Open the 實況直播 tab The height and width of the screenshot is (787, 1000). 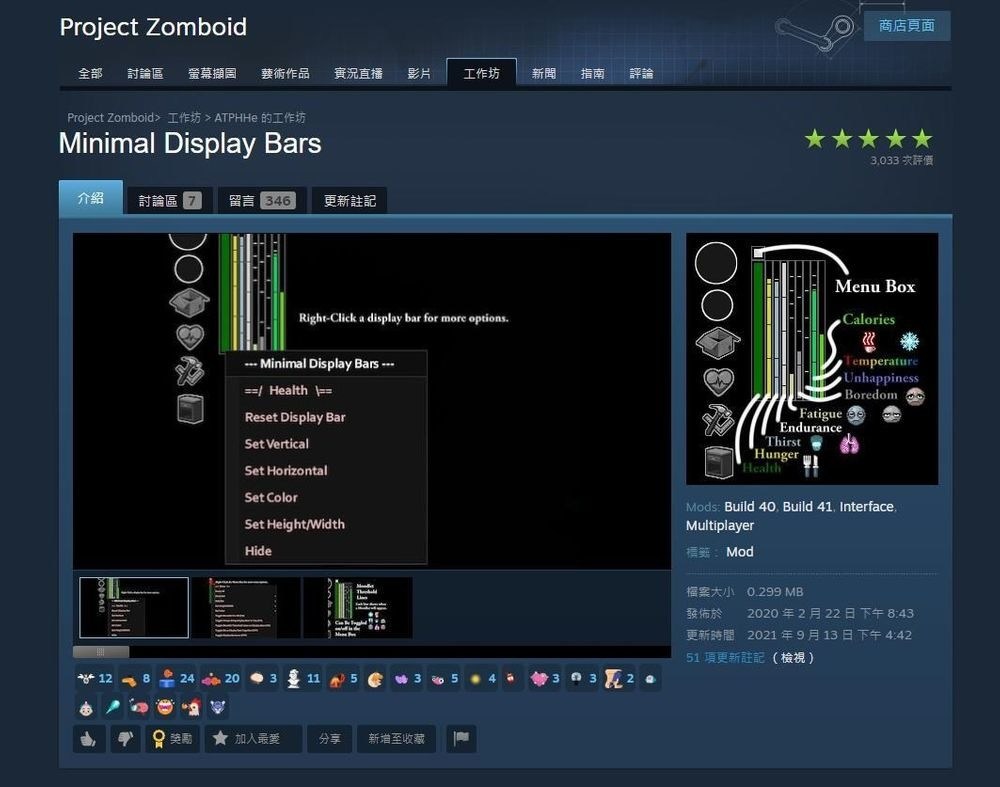pos(358,73)
